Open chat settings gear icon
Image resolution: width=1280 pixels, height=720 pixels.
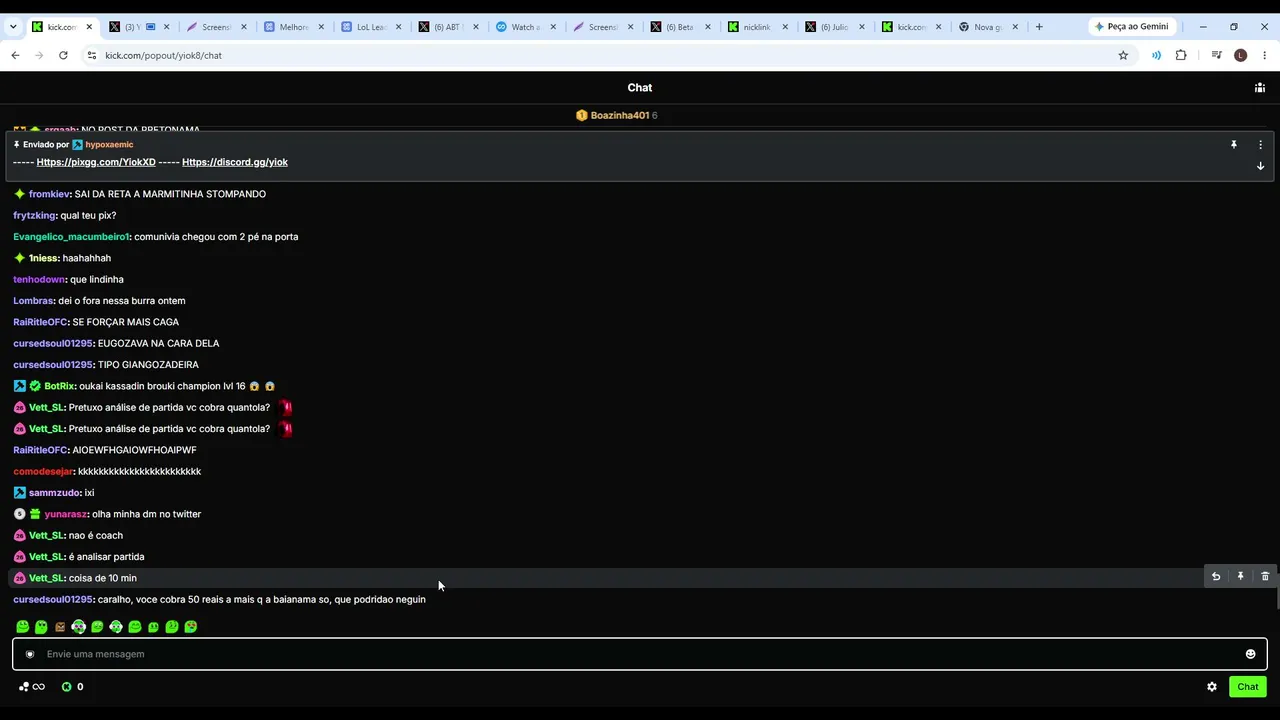click(1211, 687)
